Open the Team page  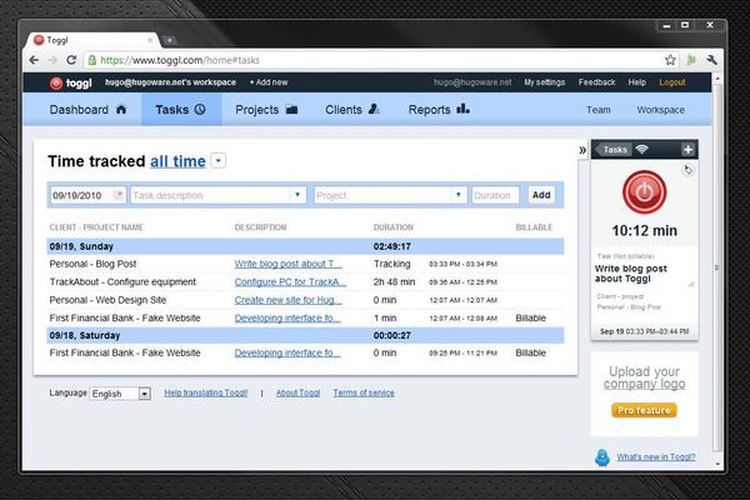[598, 110]
